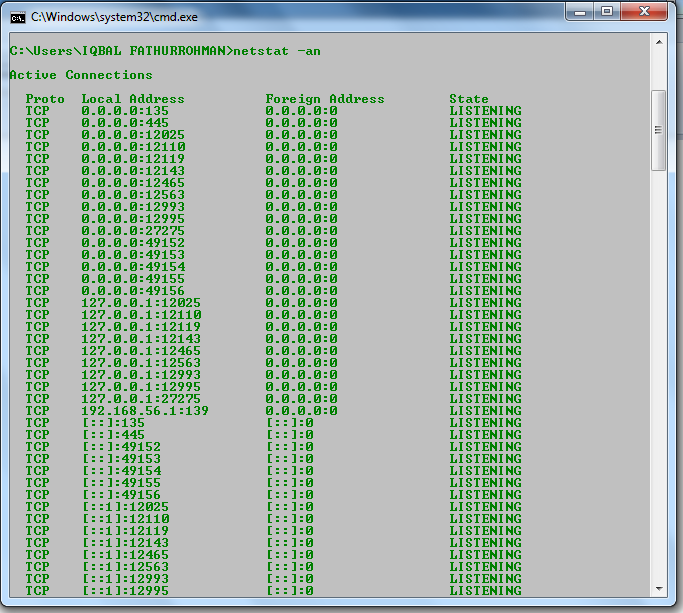The height and width of the screenshot is (613, 683).
Task: Click local address 127.0.0.1:12110
Action: click(142, 315)
